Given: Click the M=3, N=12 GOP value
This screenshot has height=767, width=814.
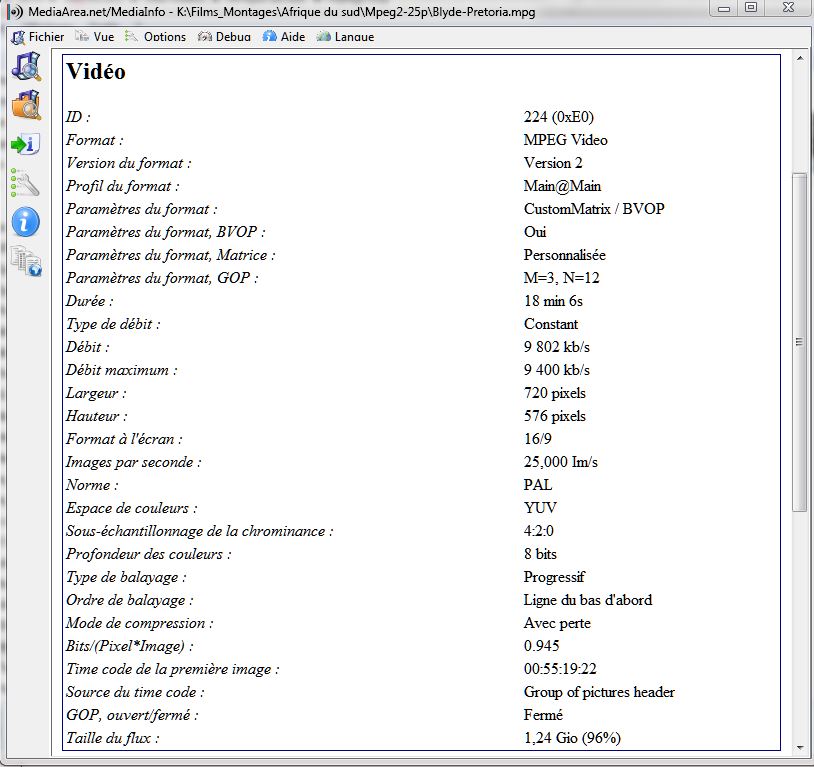Looking at the screenshot, I should (561, 277).
